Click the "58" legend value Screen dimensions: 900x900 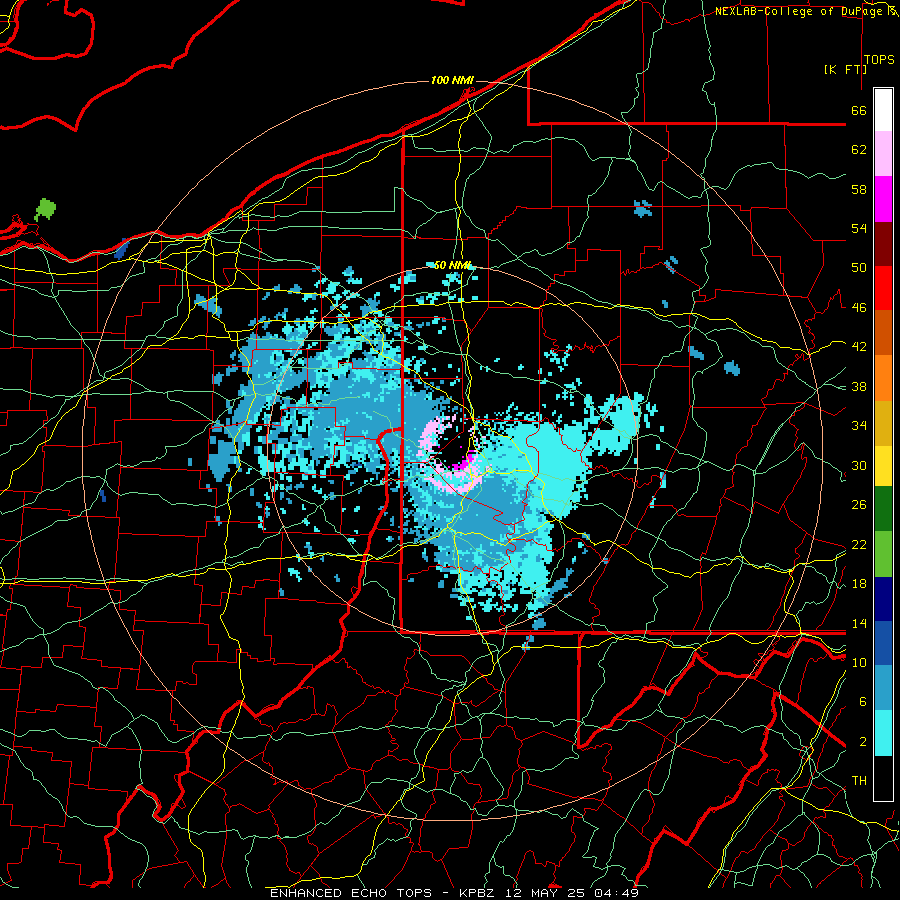[859, 189]
